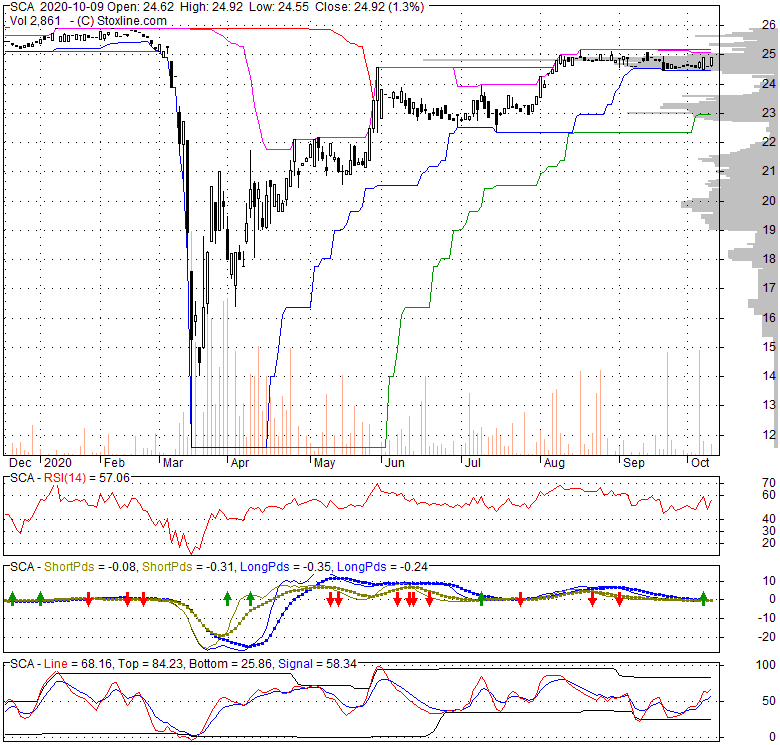Click the '50' axis label in bottom panel
The height and width of the screenshot is (745, 780).
click(769, 701)
